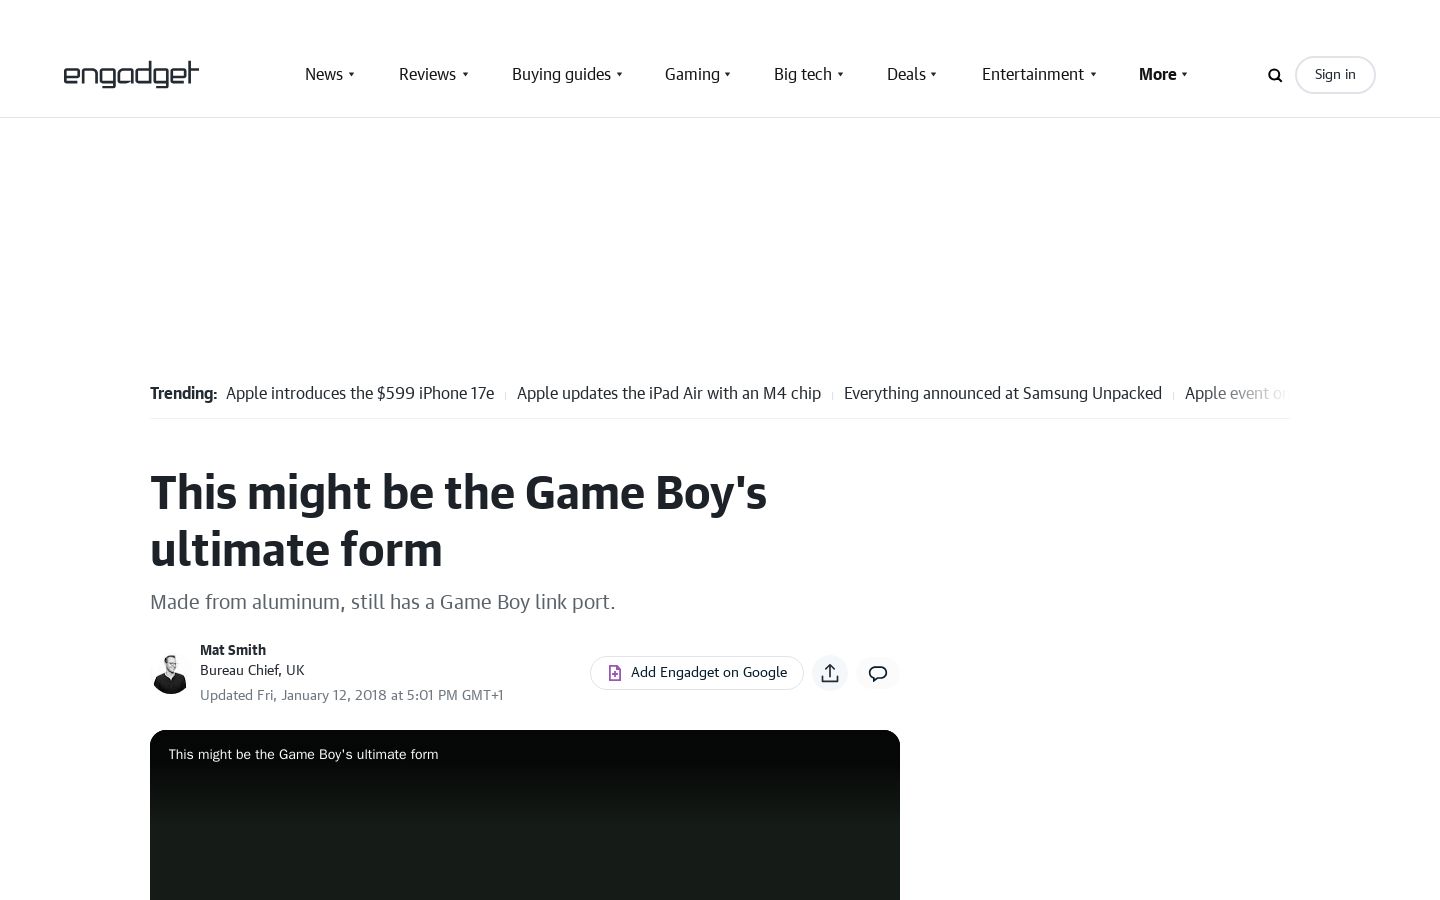1440x900 pixels.
Task: Click Mat Smith's author avatar
Action: (170, 673)
